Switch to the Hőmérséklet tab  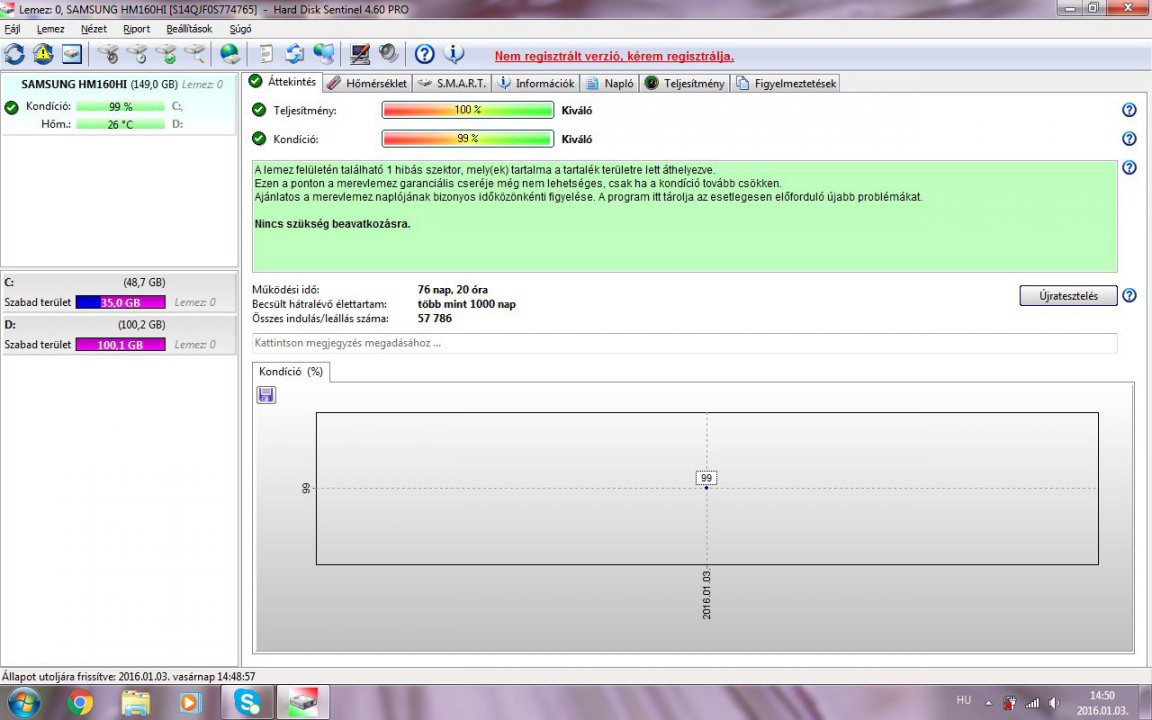(367, 83)
